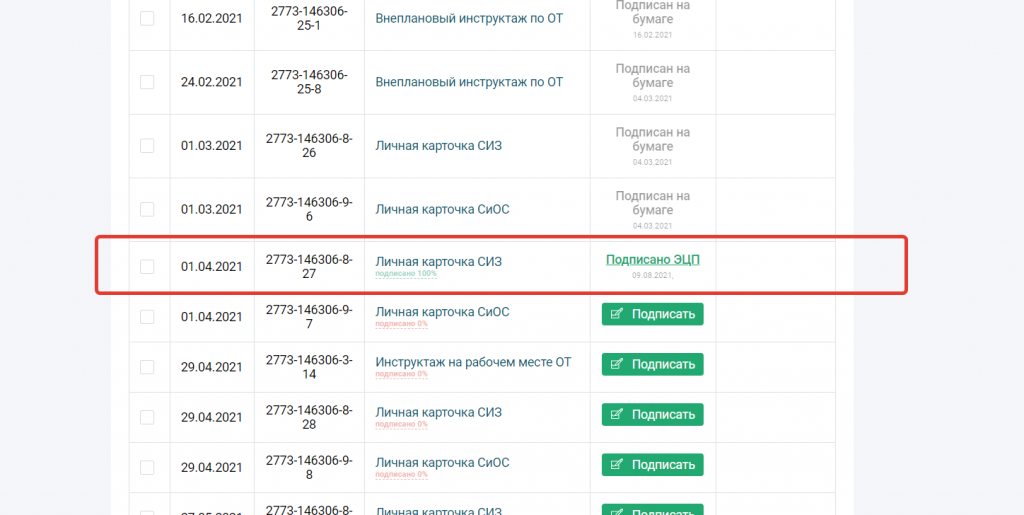The height and width of the screenshot is (515, 1024).
Task: Open Личная карточка СиОС dated 29.04.2021
Action: 442,462
